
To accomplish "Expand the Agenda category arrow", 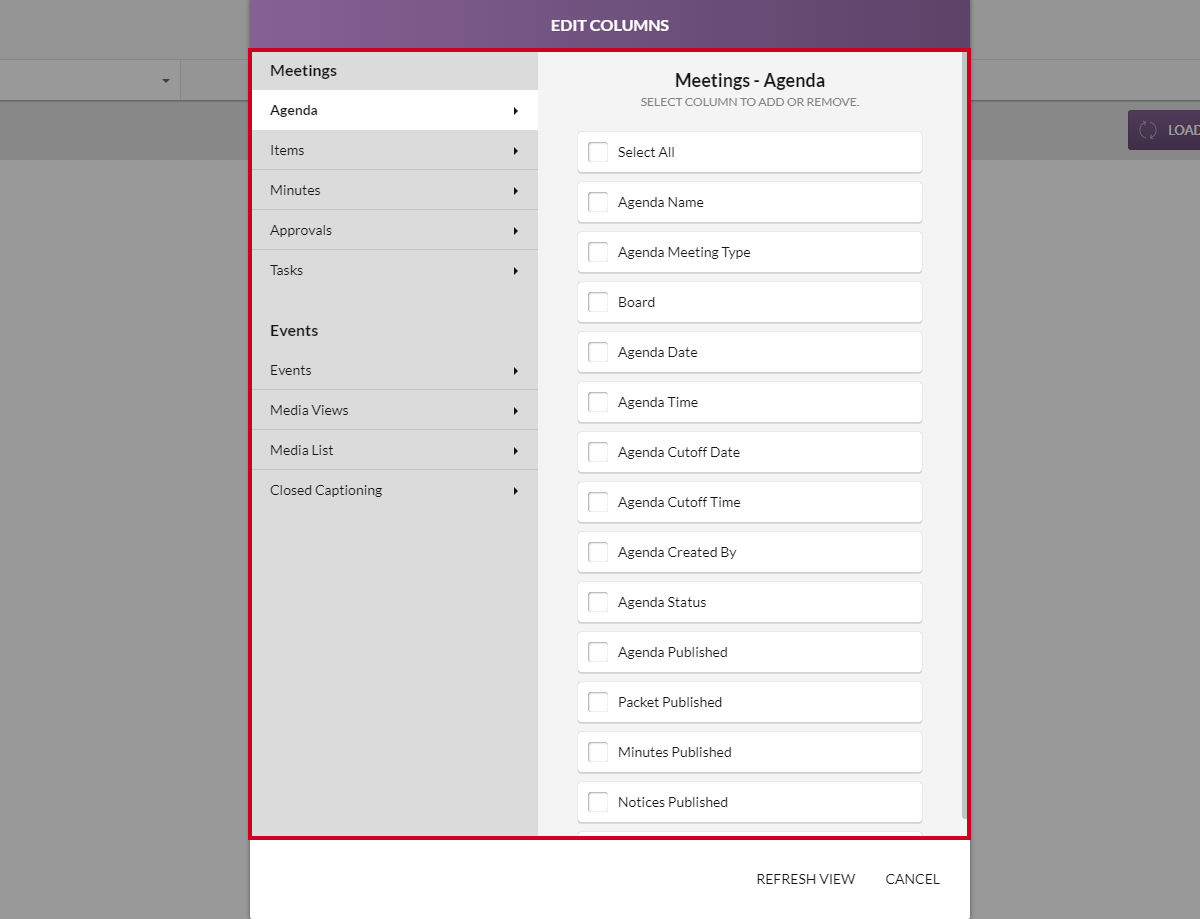I will click(x=516, y=111).
